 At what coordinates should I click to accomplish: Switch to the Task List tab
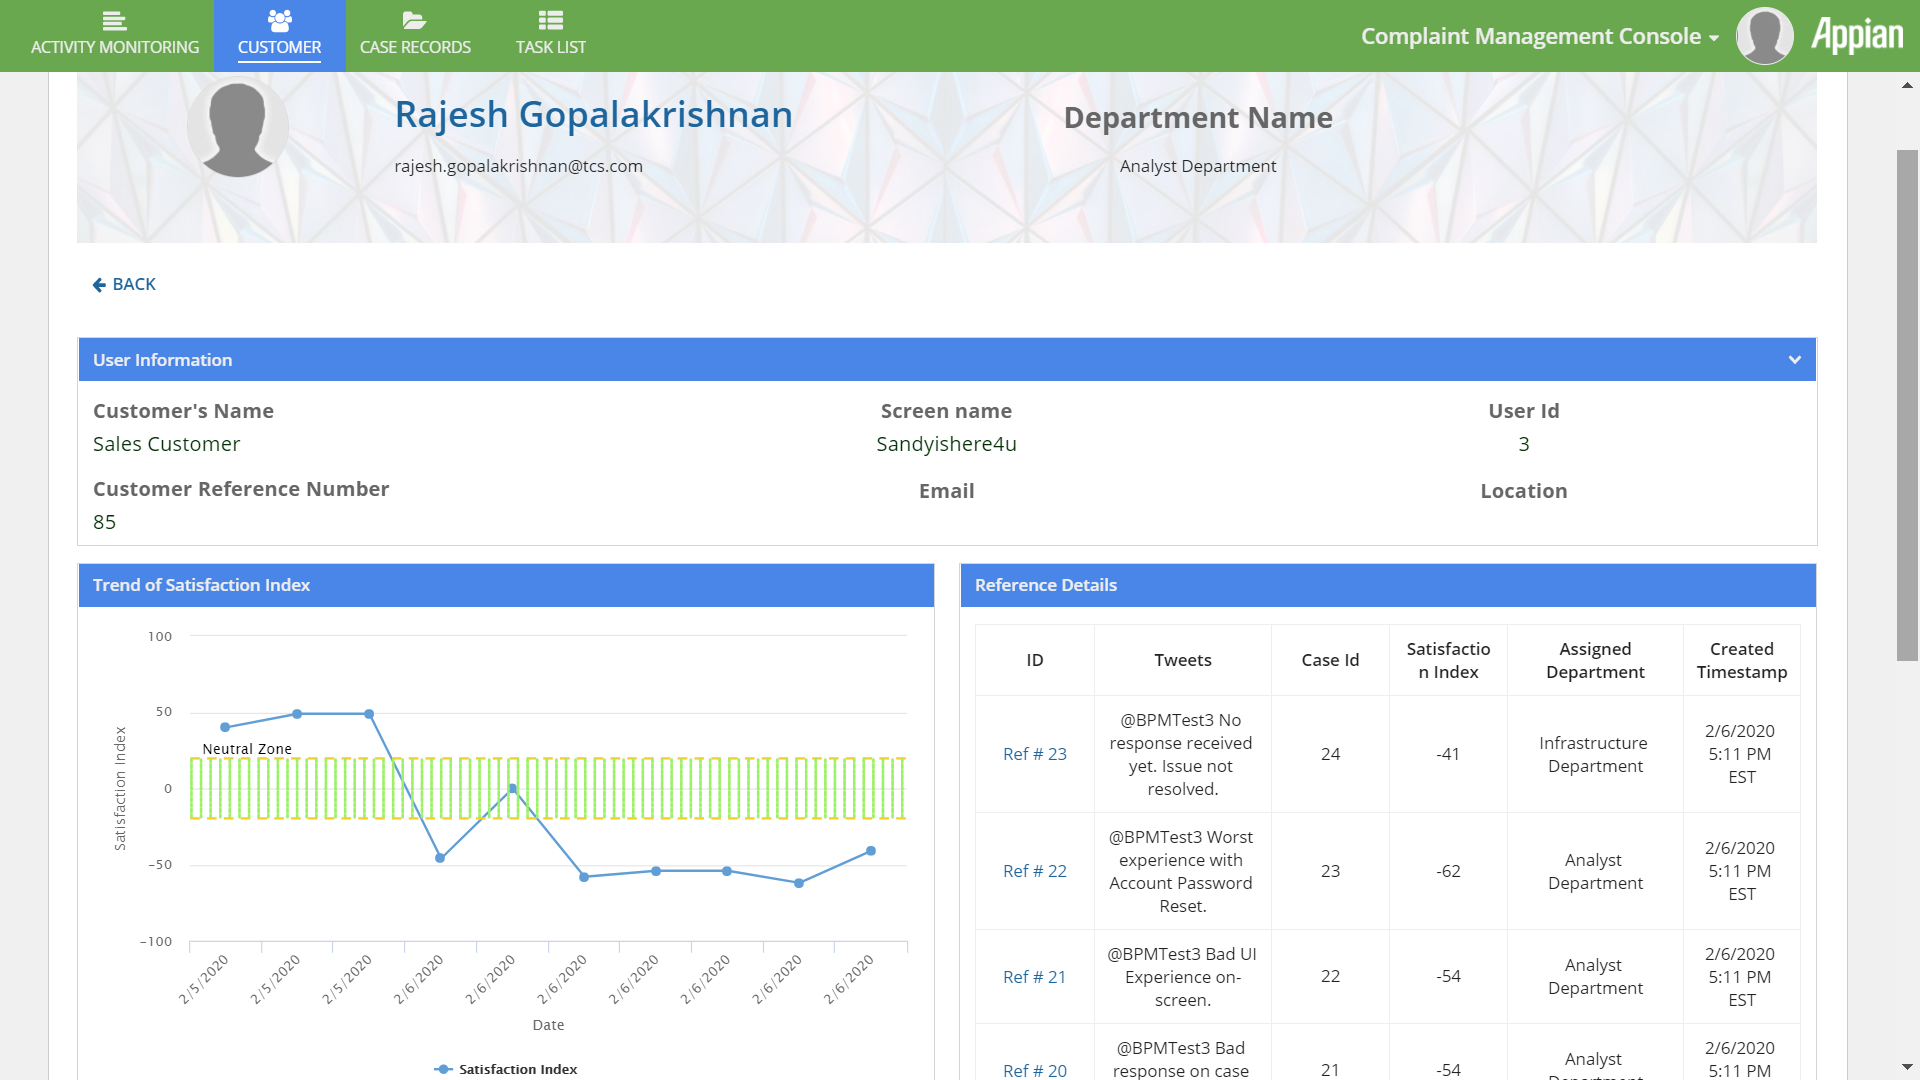coord(550,47)
